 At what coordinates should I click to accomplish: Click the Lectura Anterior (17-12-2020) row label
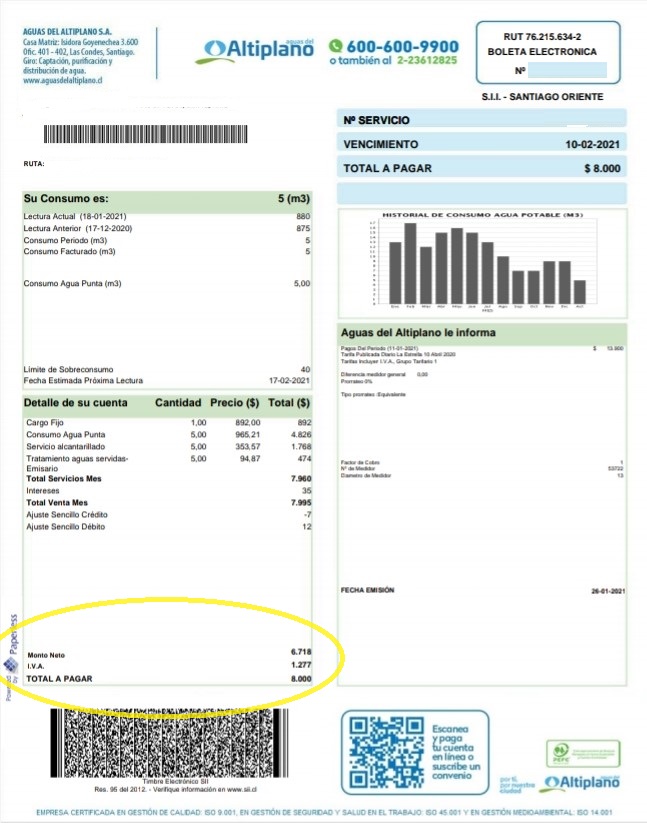(78, 228)
